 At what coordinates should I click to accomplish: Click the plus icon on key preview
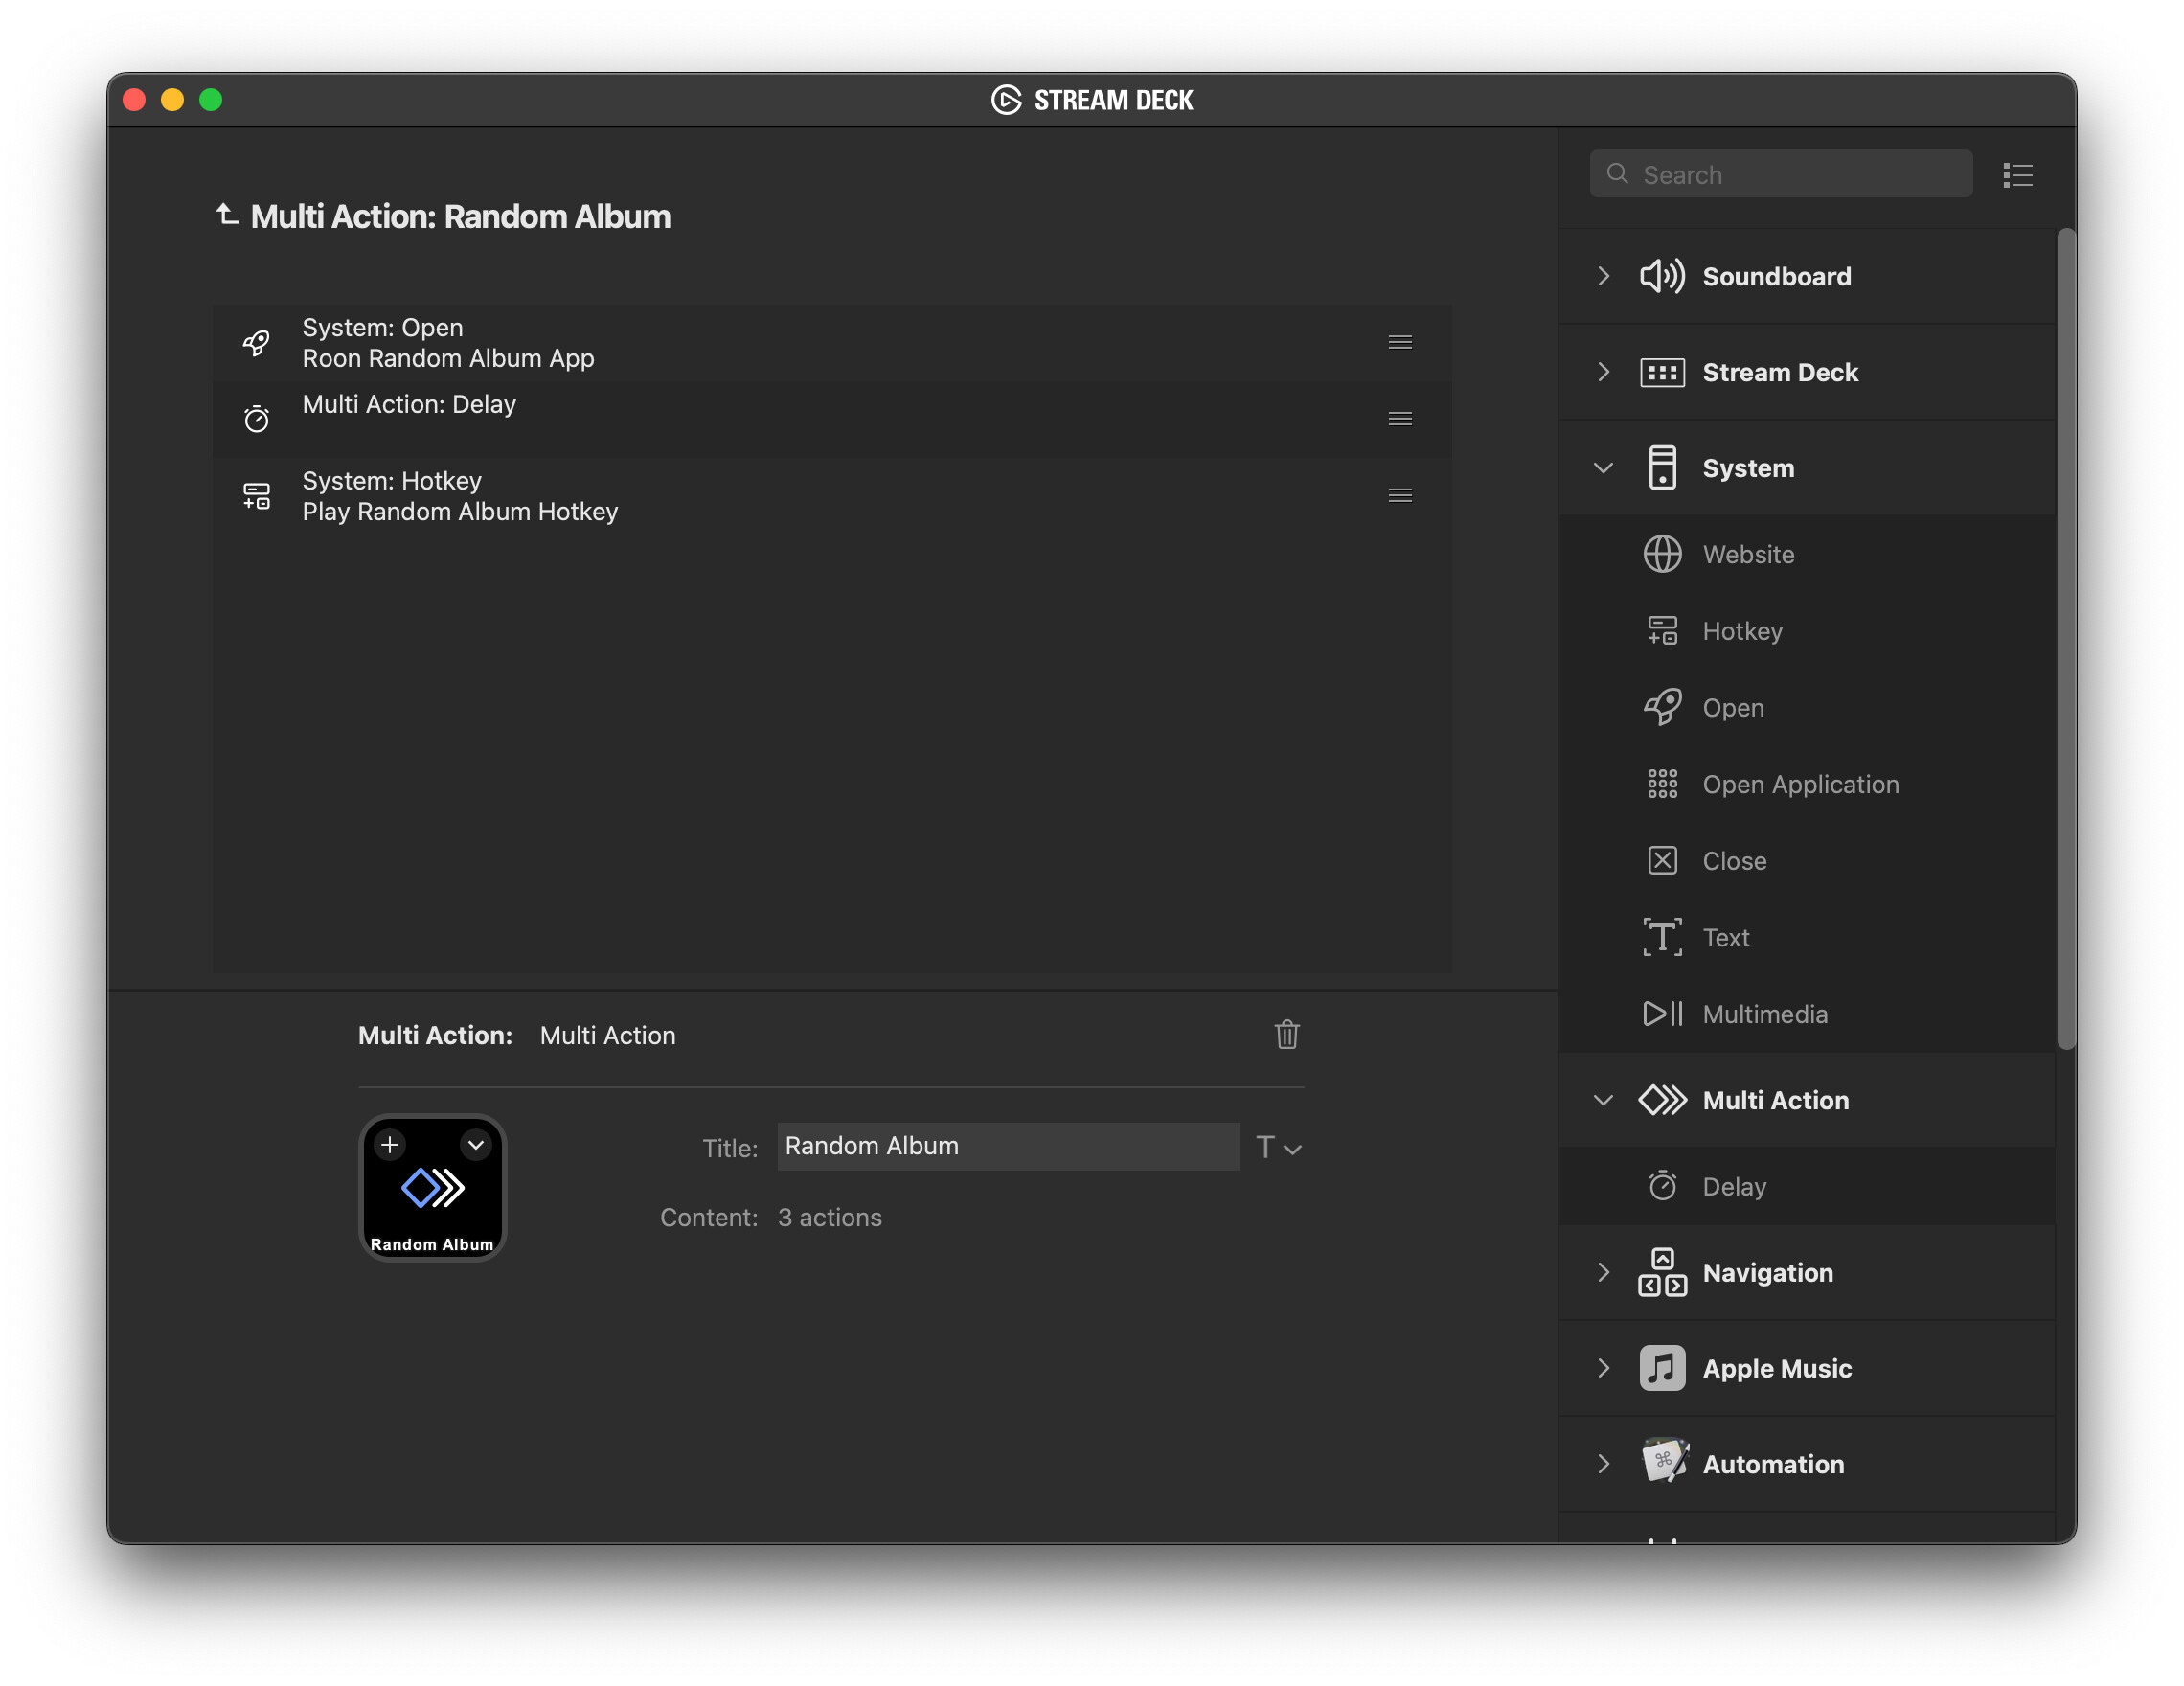click(390, 1144)
